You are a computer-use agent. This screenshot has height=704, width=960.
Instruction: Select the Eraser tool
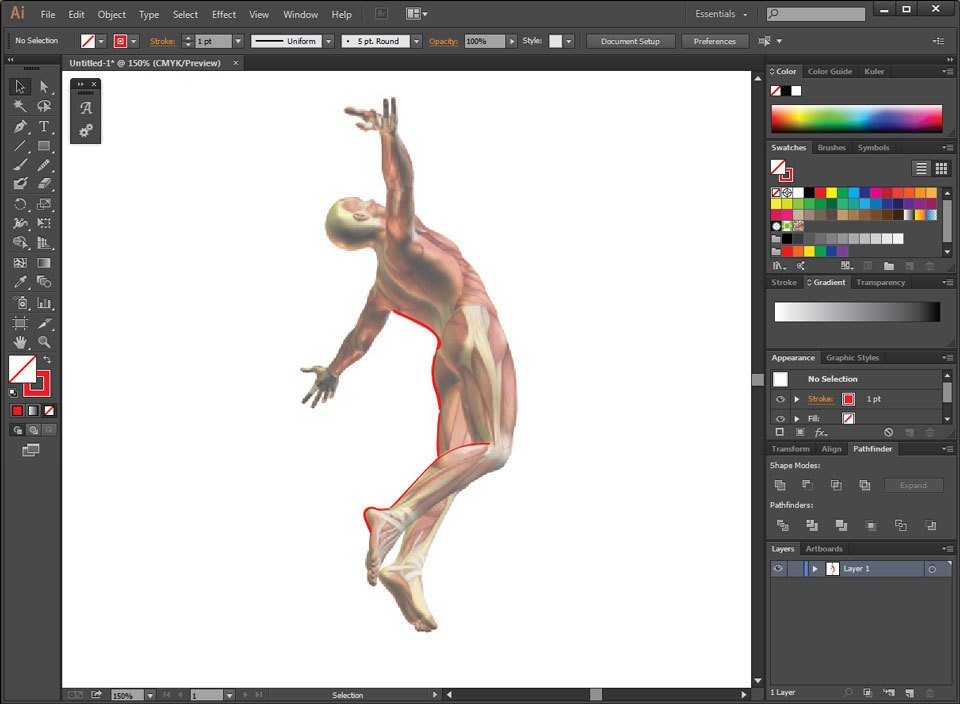43,184
